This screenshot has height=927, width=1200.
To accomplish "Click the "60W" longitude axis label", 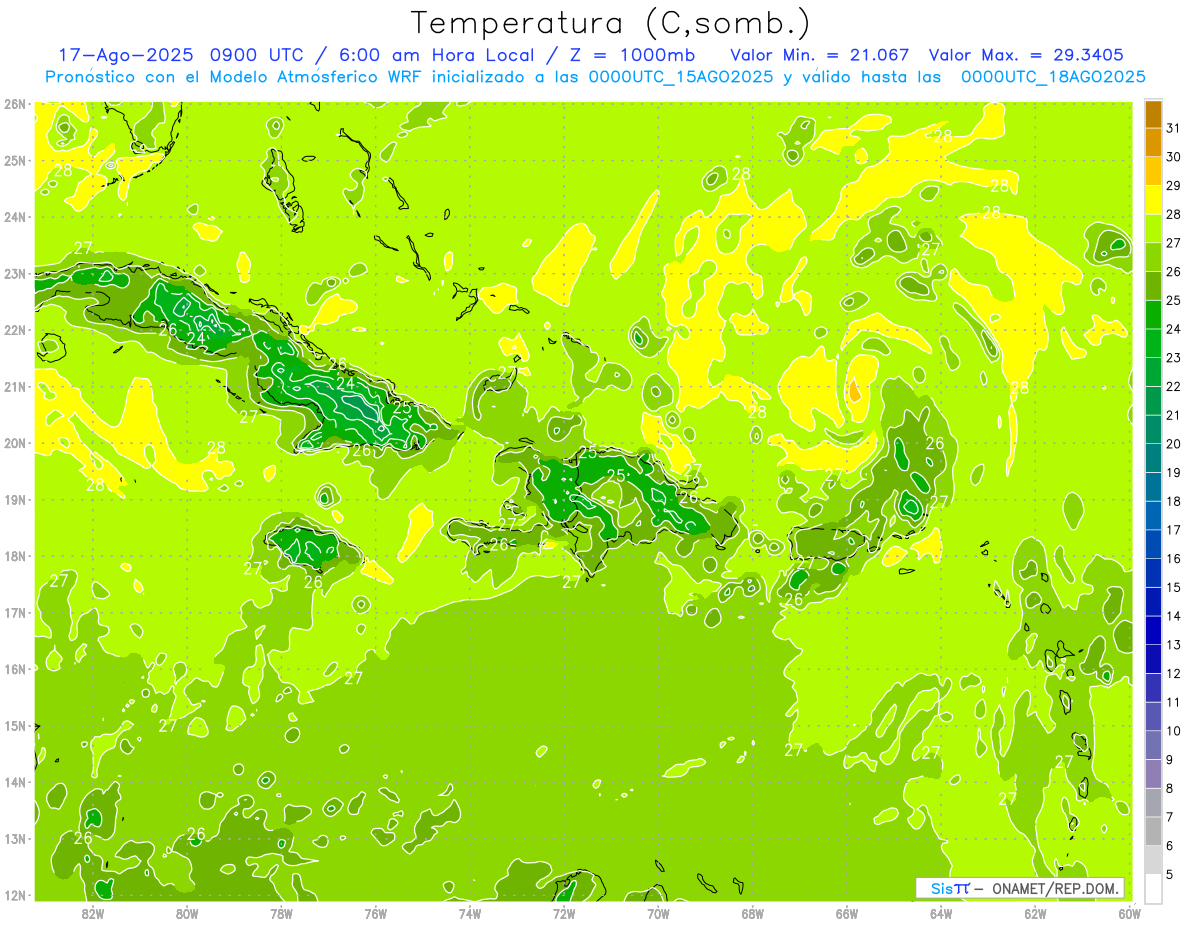I will [1129, 913].
